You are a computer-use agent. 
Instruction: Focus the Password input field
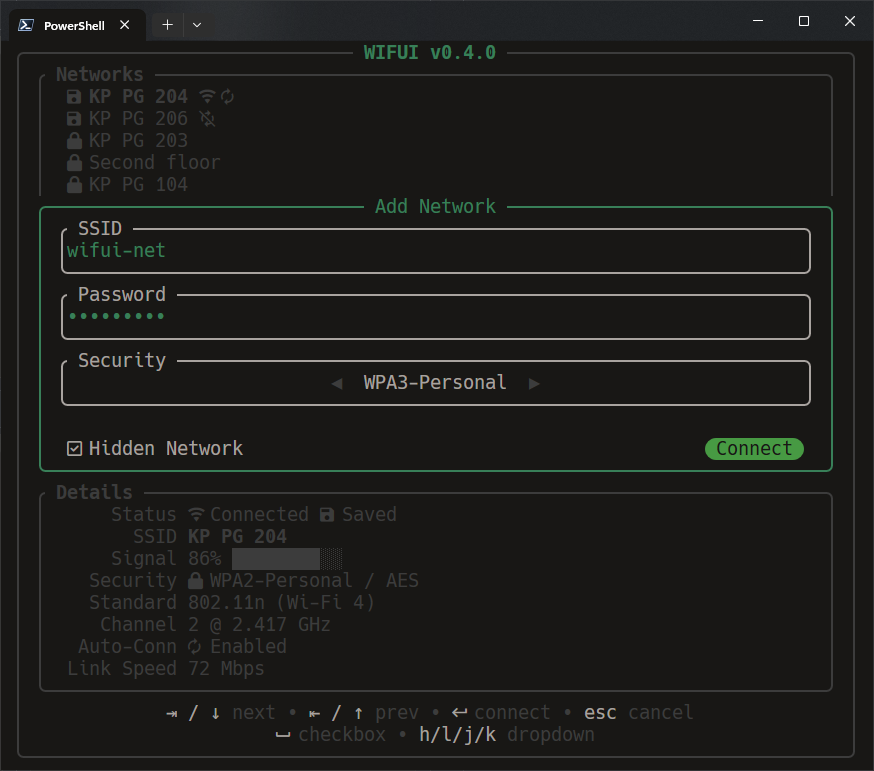coord(436,317)
